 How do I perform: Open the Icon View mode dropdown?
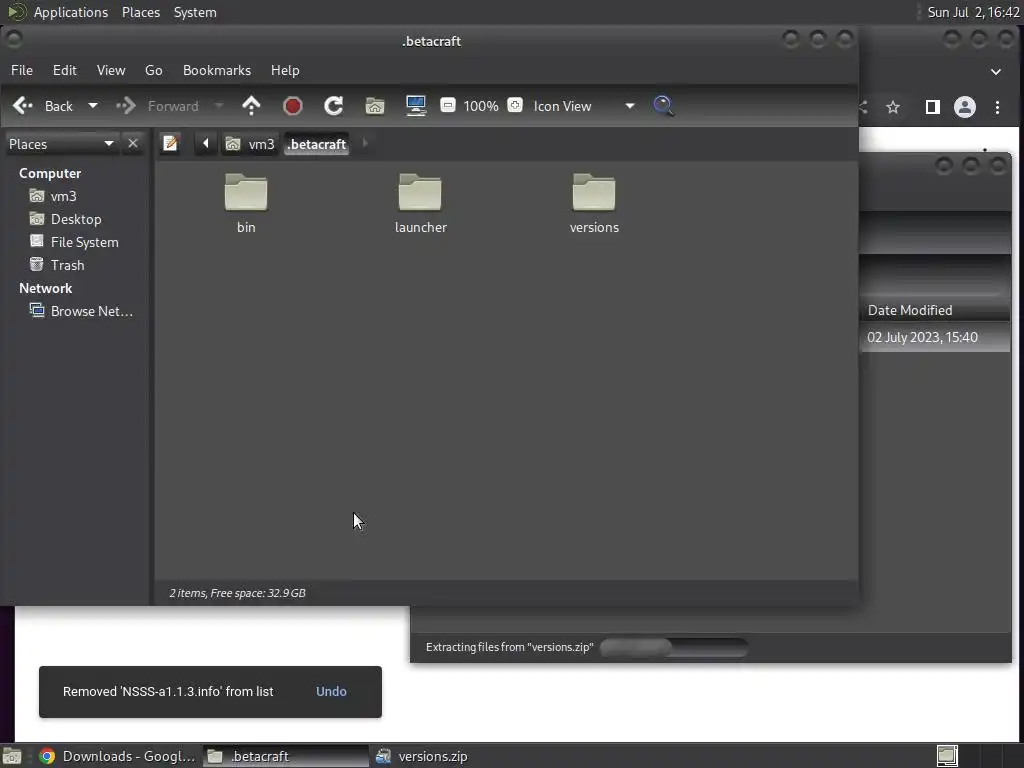[583, 106]
